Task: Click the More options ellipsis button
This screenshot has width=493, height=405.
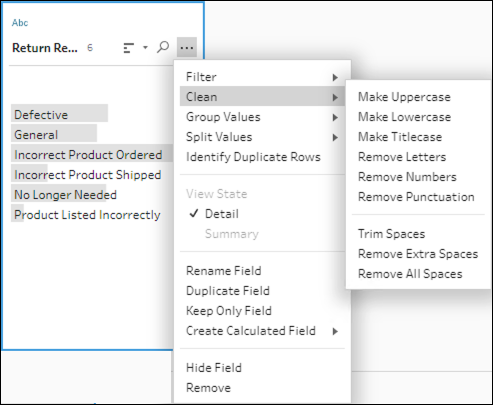Action: 187,48
